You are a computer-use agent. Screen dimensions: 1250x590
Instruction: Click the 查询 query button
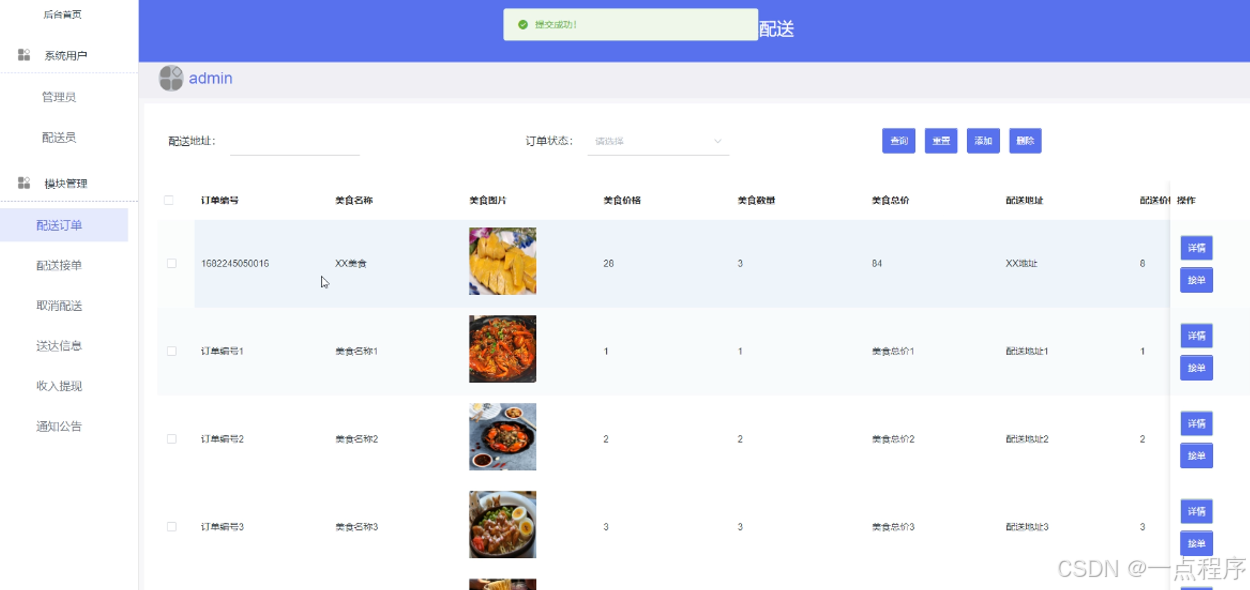tap(897, 141)
